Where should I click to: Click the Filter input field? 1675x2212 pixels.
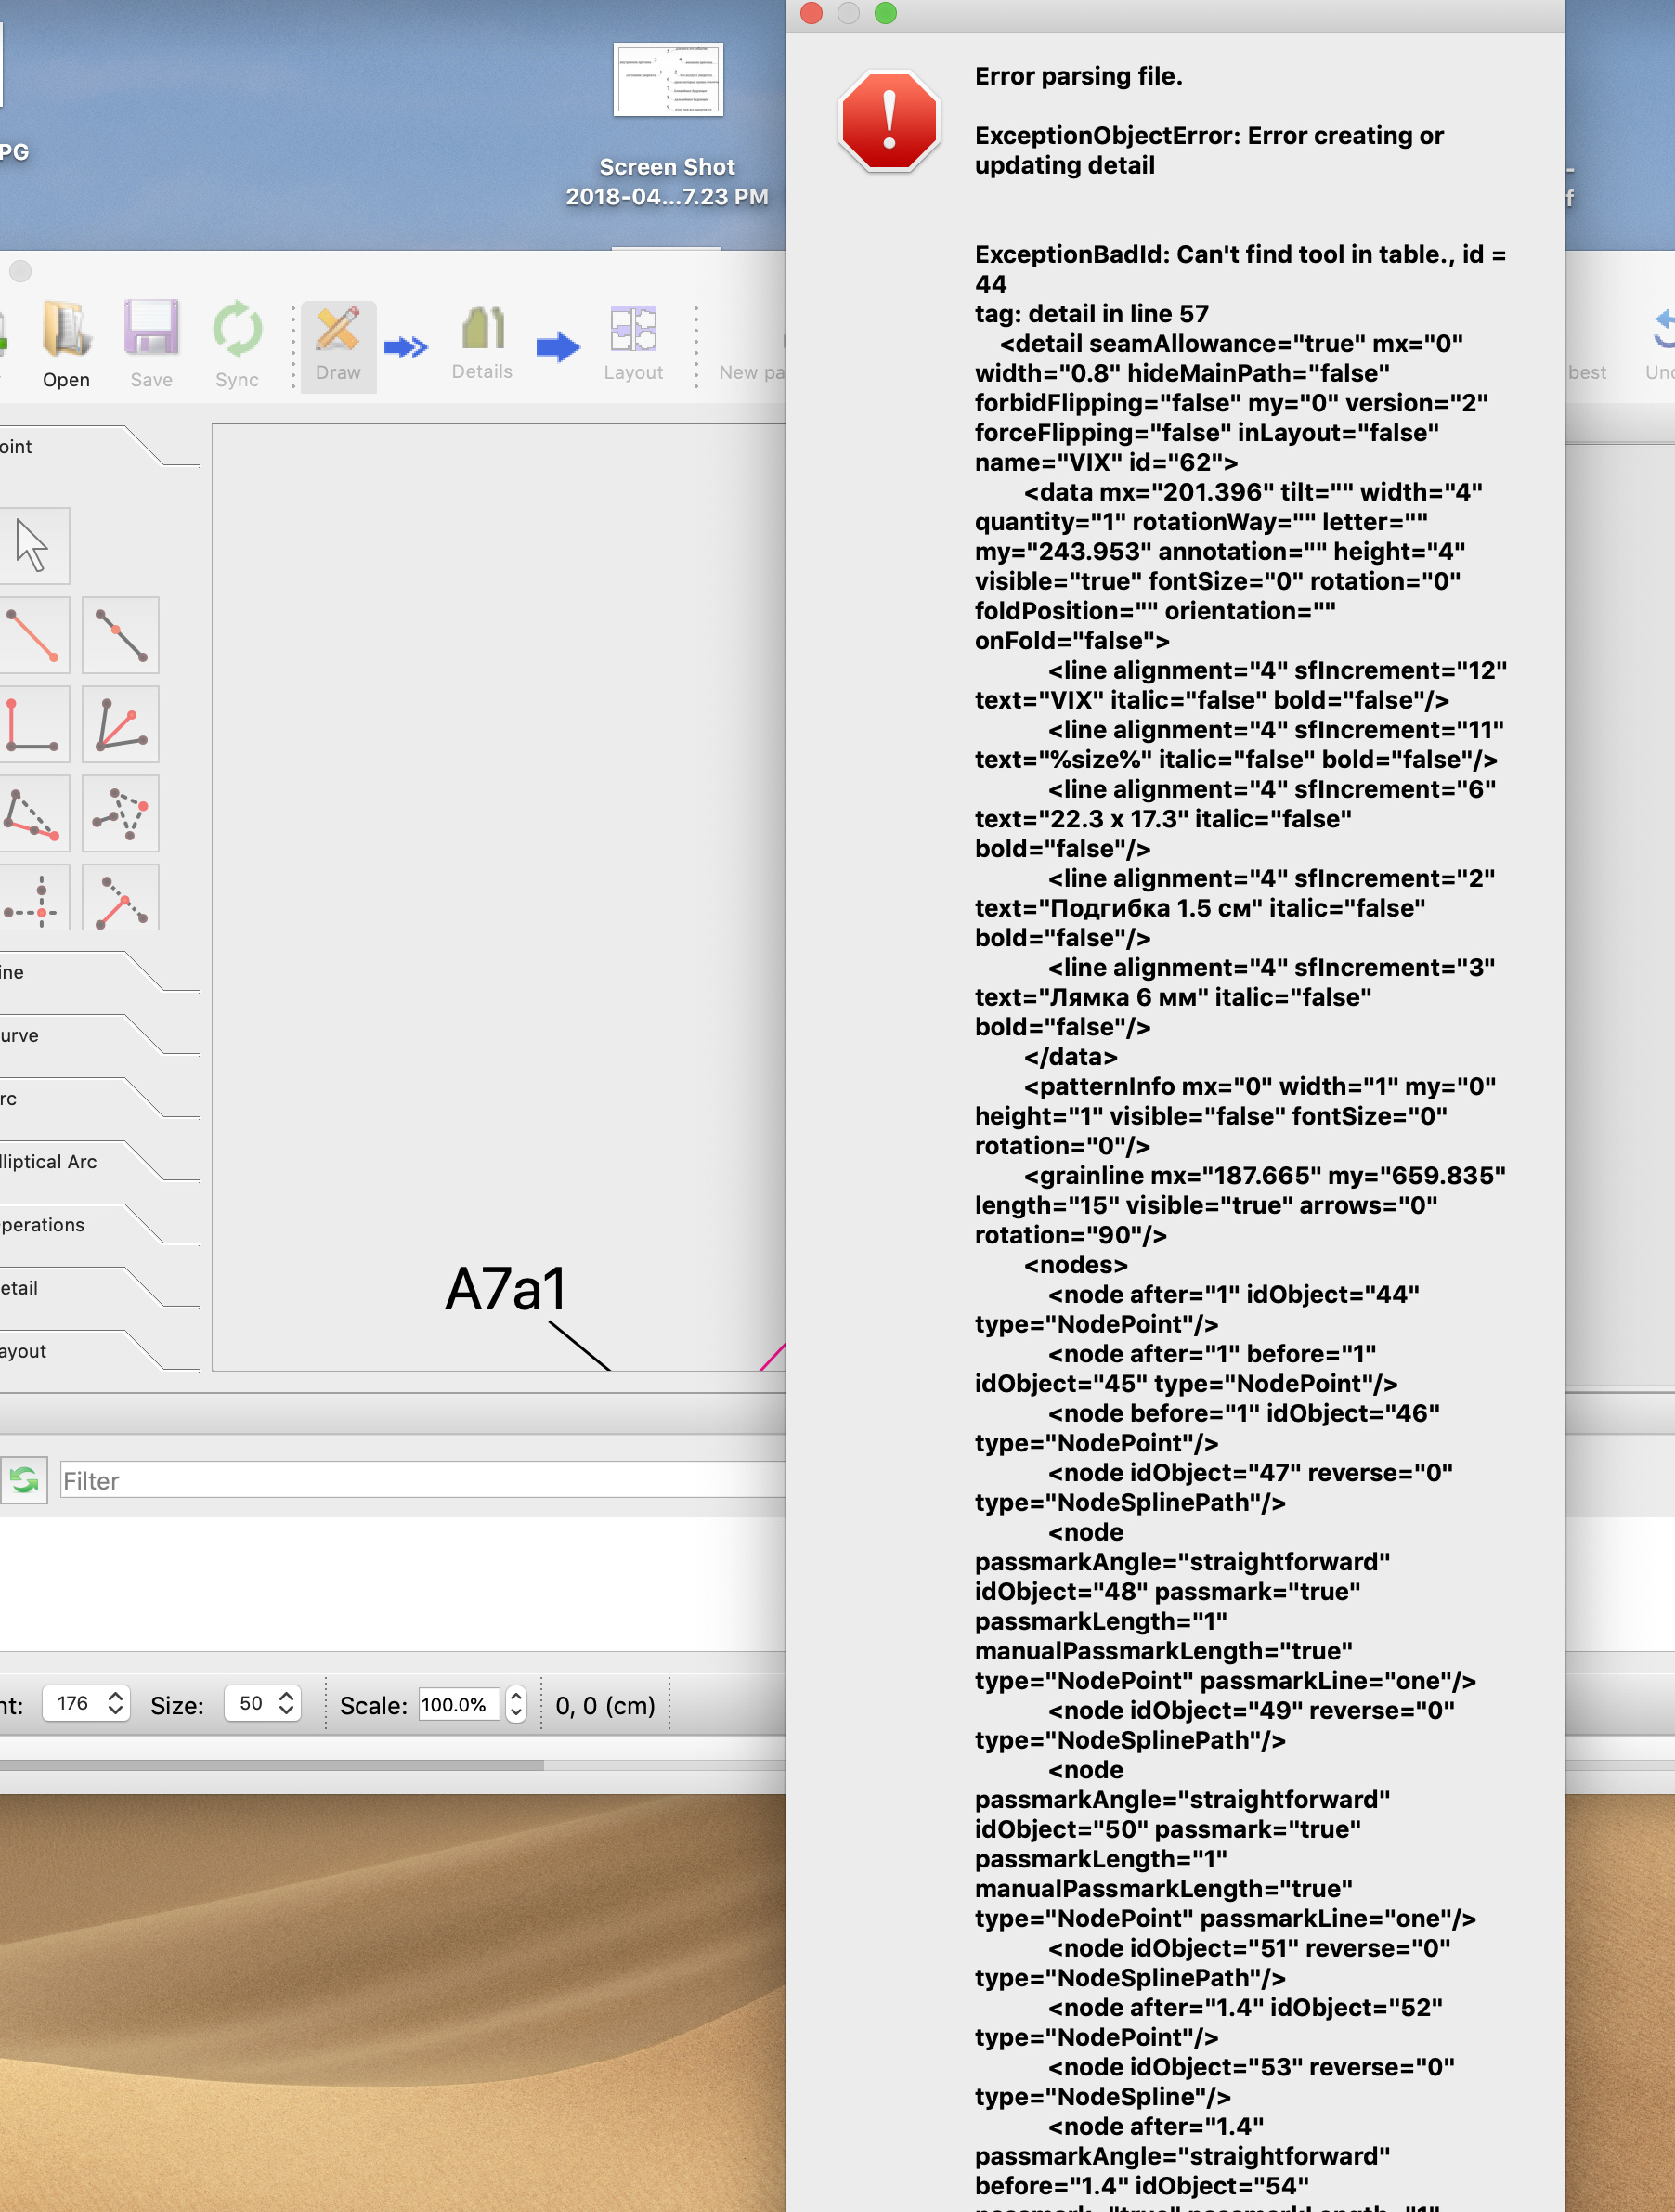click(x=420, y=1480)
